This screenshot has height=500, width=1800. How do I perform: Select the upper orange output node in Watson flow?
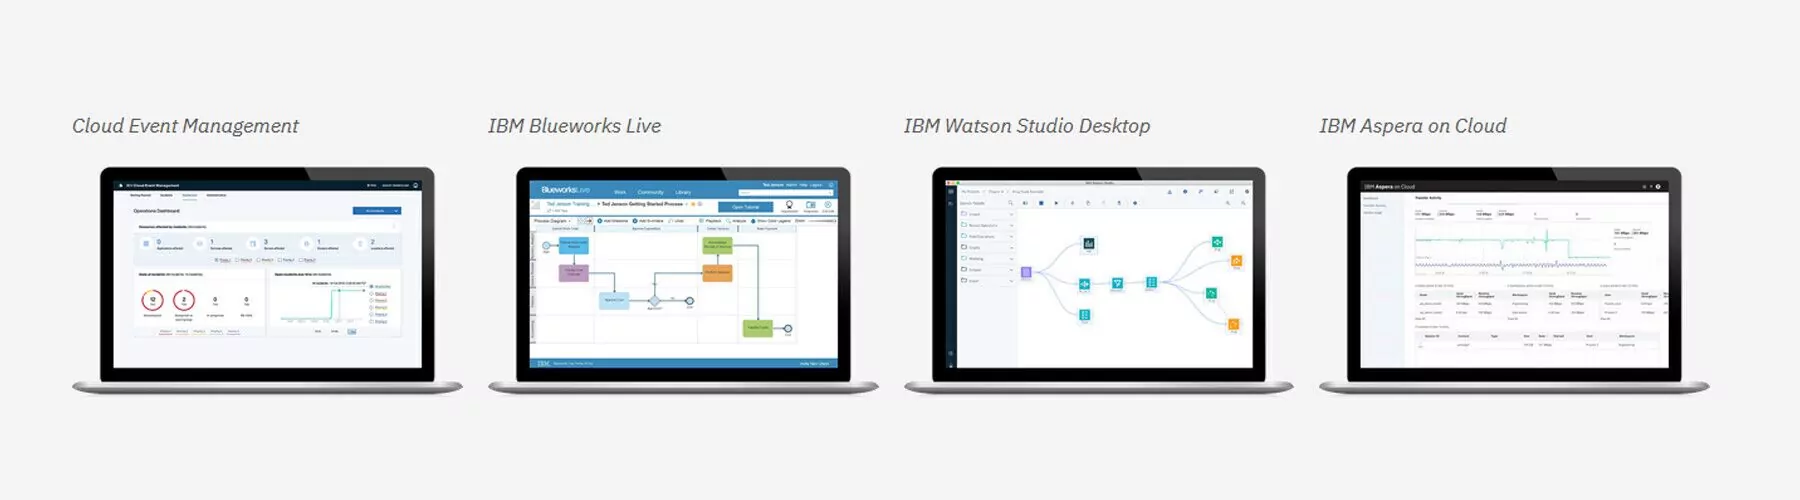point(1236,261)
